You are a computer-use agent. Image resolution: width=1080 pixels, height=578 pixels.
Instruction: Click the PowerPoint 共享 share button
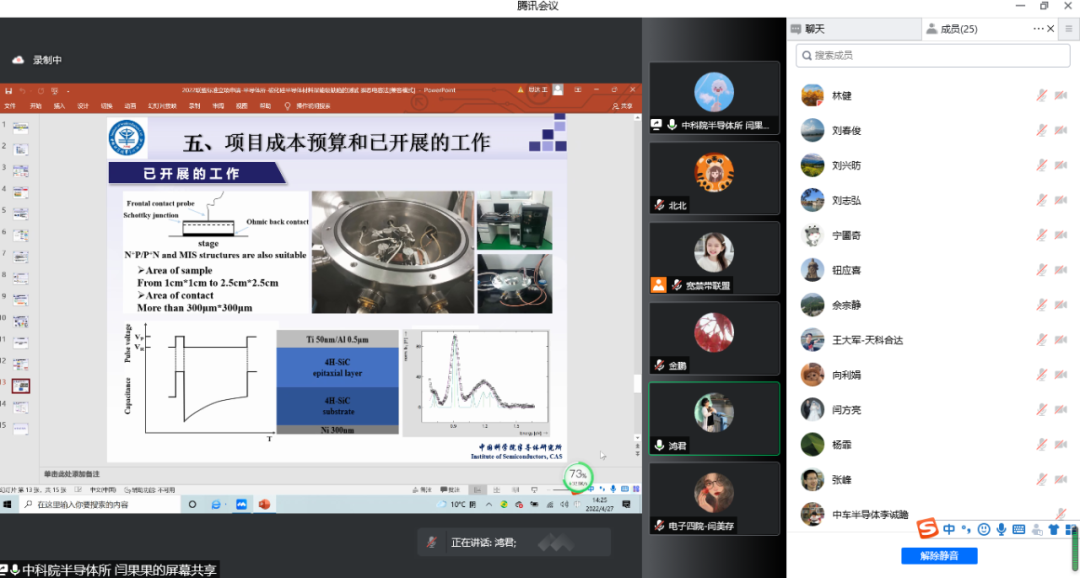click(622, 106)
